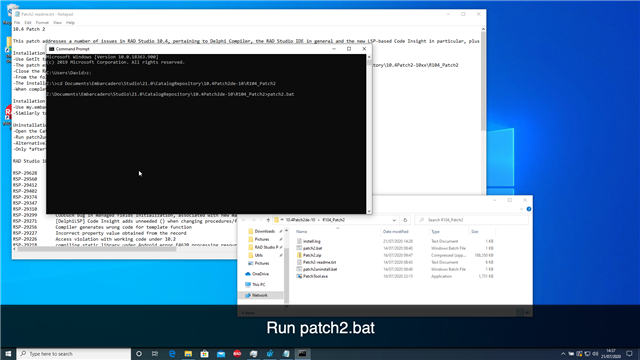Open Utils folder in Explorer sidebar

pyautogui.click(x=258, y=255)
